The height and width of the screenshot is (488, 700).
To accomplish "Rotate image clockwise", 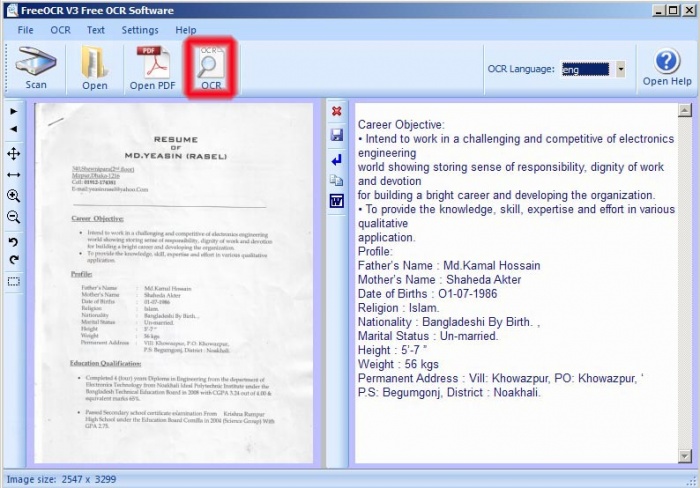I will click(14, 259).
